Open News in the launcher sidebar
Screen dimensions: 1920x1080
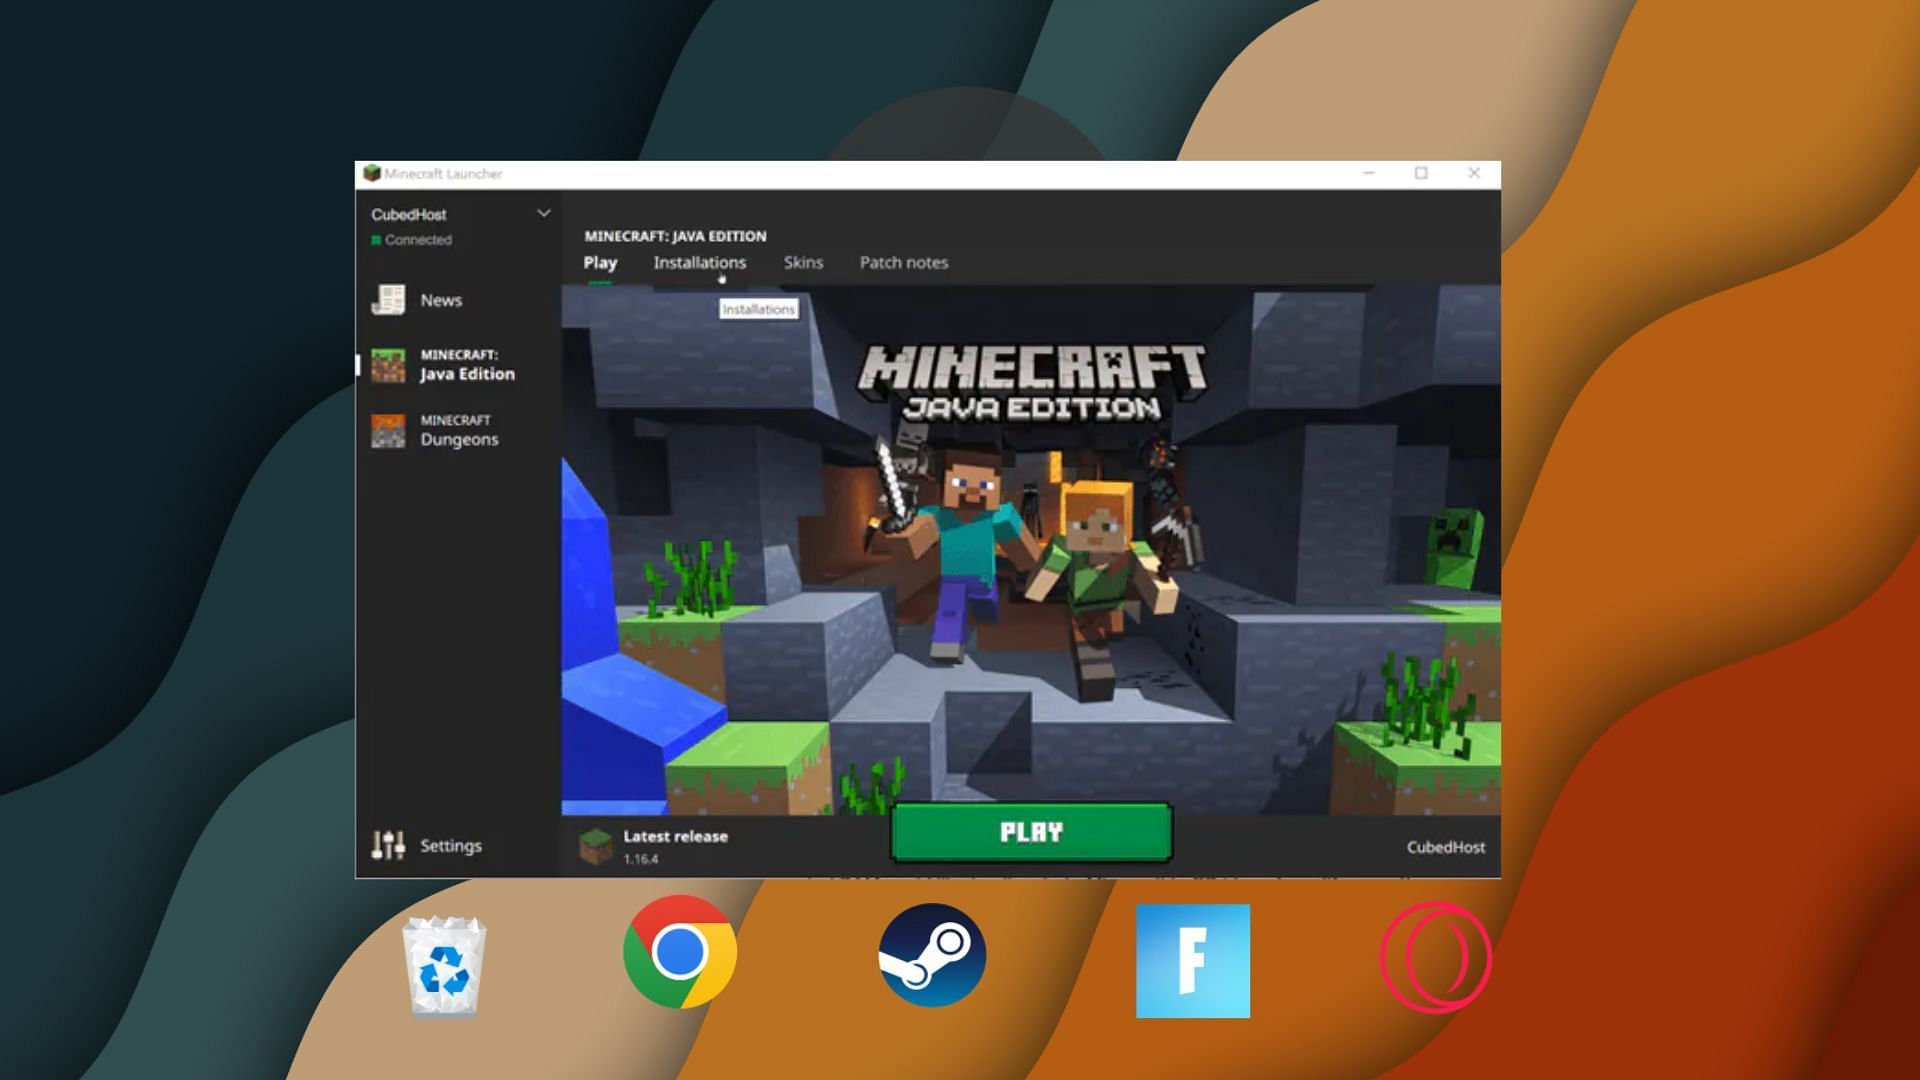click(441, 300)
